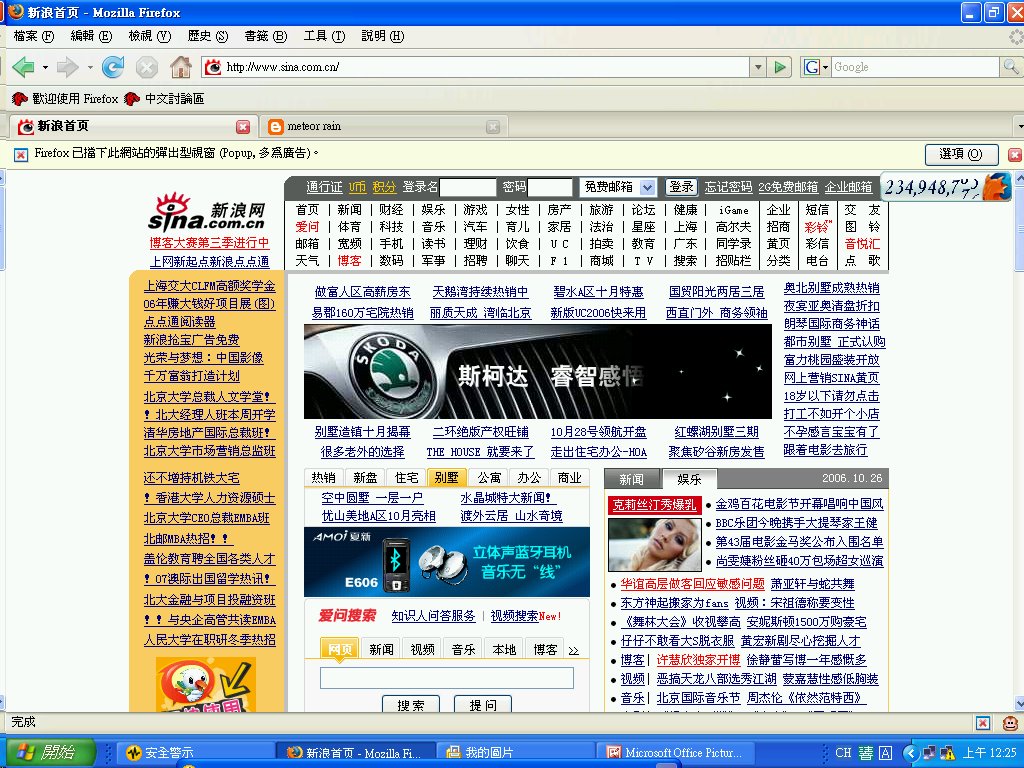
Task: Click the CH language indicator in tray
Action: (x=843, y=753)
